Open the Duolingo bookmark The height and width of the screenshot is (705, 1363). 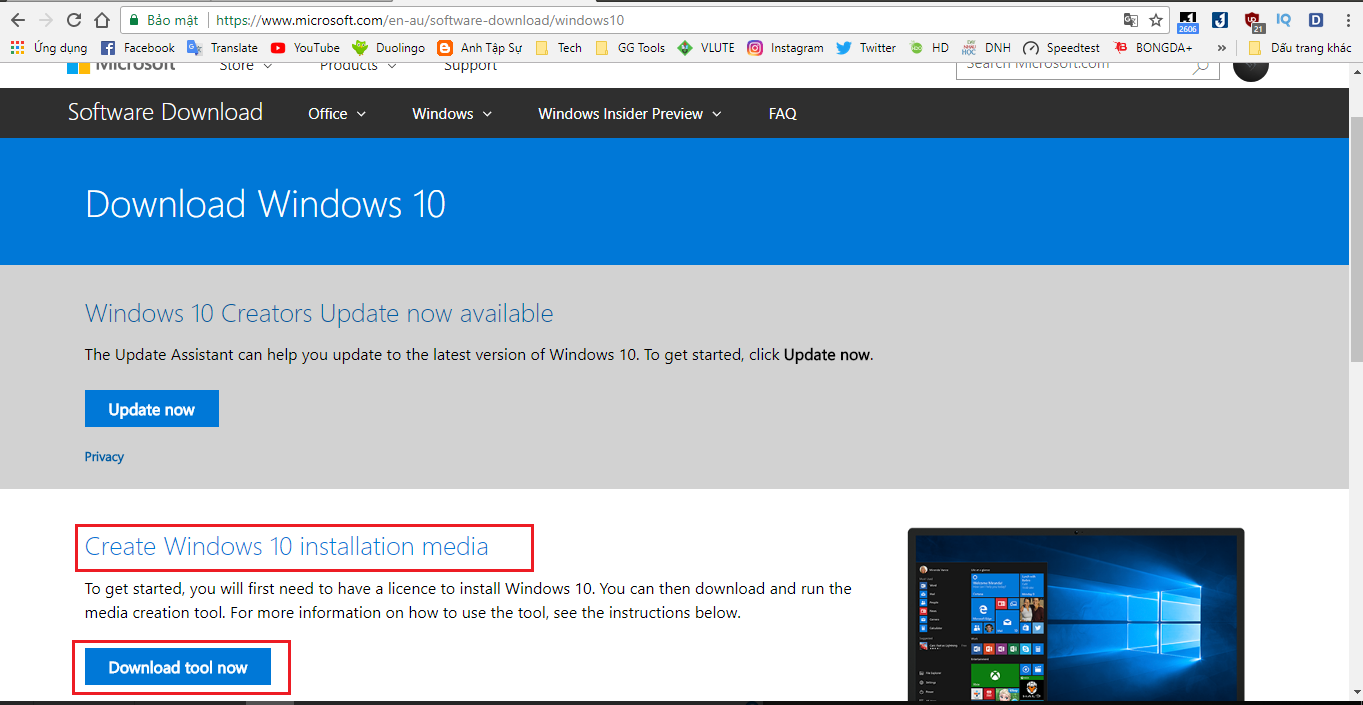pyautogui.click(x=388, y=48)
